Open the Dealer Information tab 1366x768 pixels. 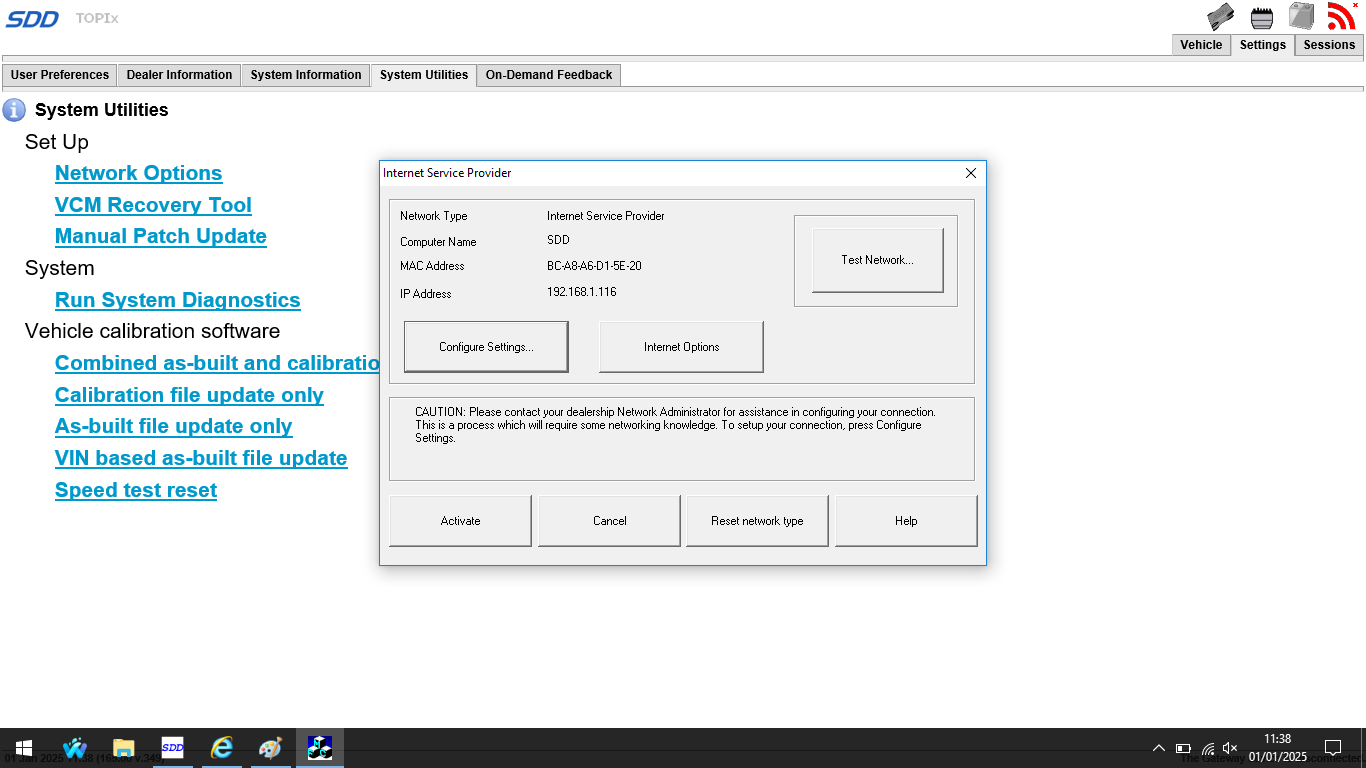click(179, 75)
